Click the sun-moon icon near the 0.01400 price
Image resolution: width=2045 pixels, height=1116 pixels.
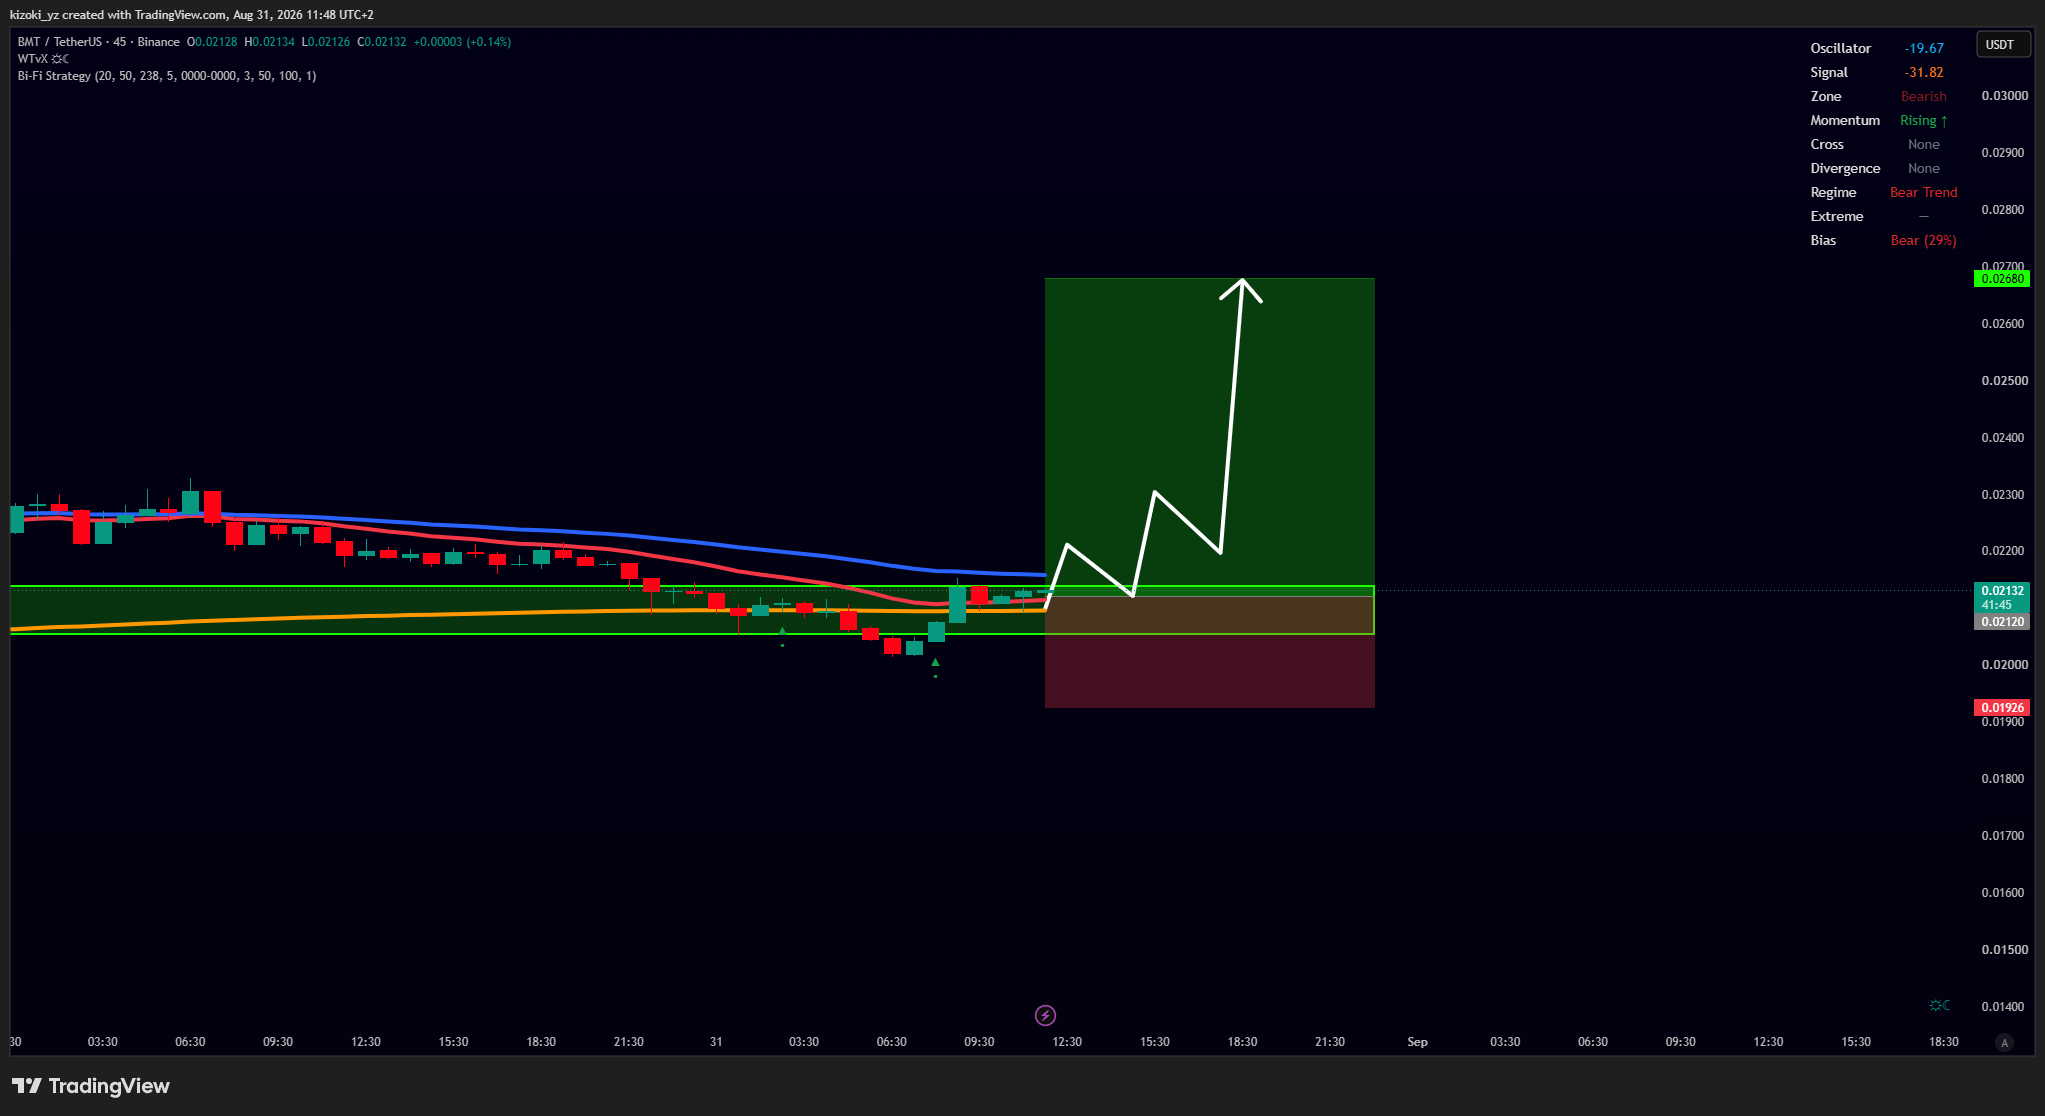click(1940, 1005)
